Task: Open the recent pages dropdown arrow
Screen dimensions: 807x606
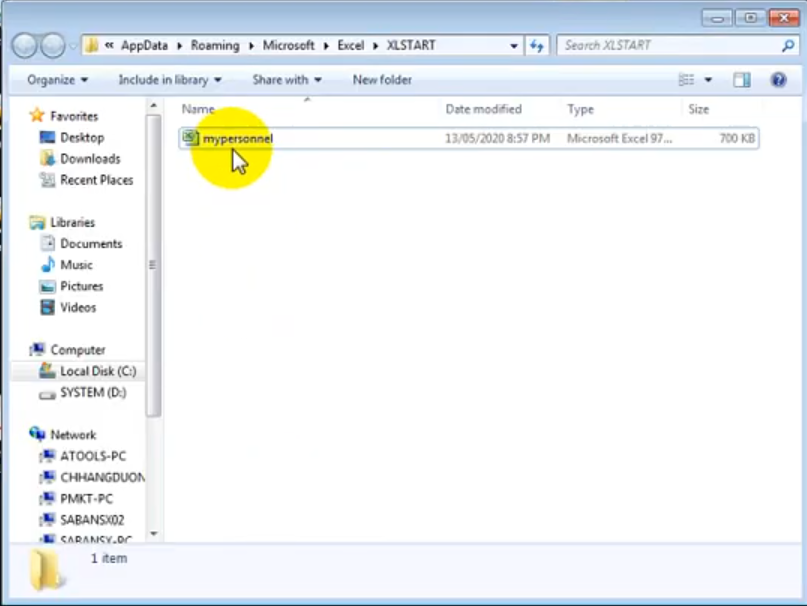Action: (73, 46)
